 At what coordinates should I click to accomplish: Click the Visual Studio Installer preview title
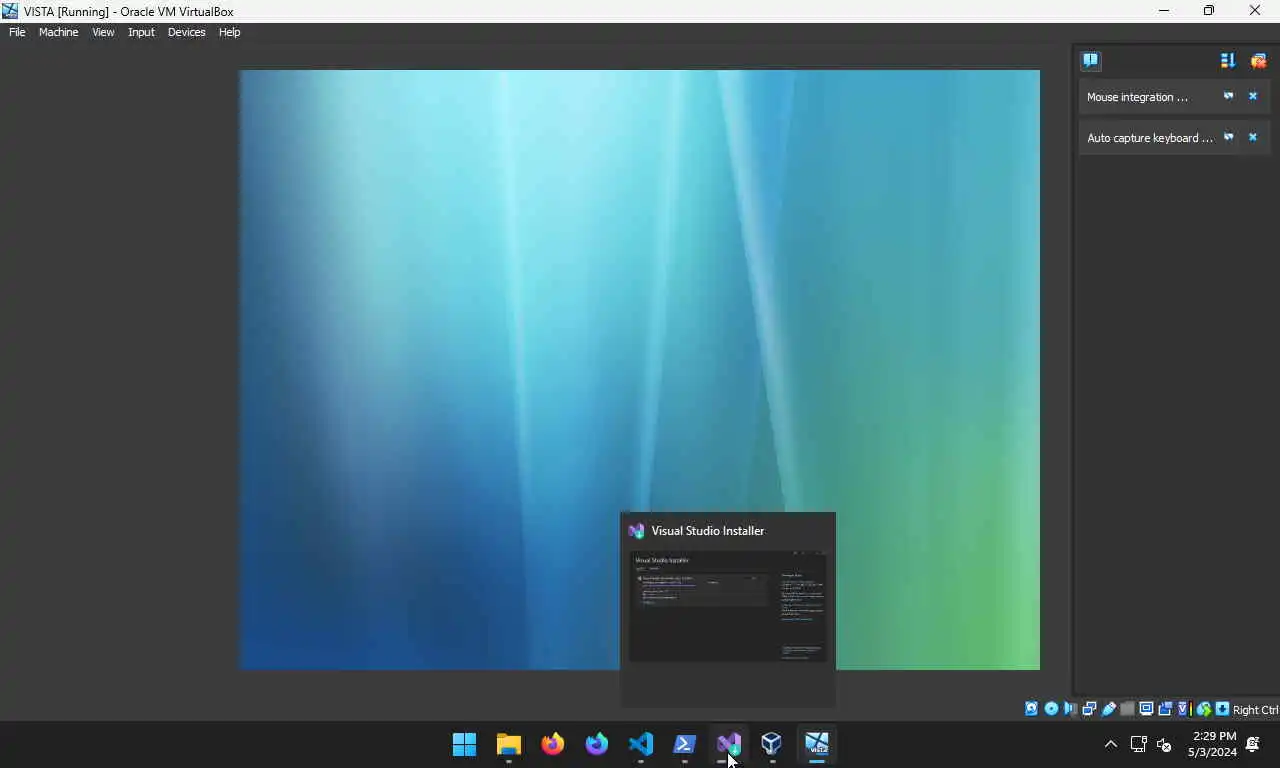(708, 531)
